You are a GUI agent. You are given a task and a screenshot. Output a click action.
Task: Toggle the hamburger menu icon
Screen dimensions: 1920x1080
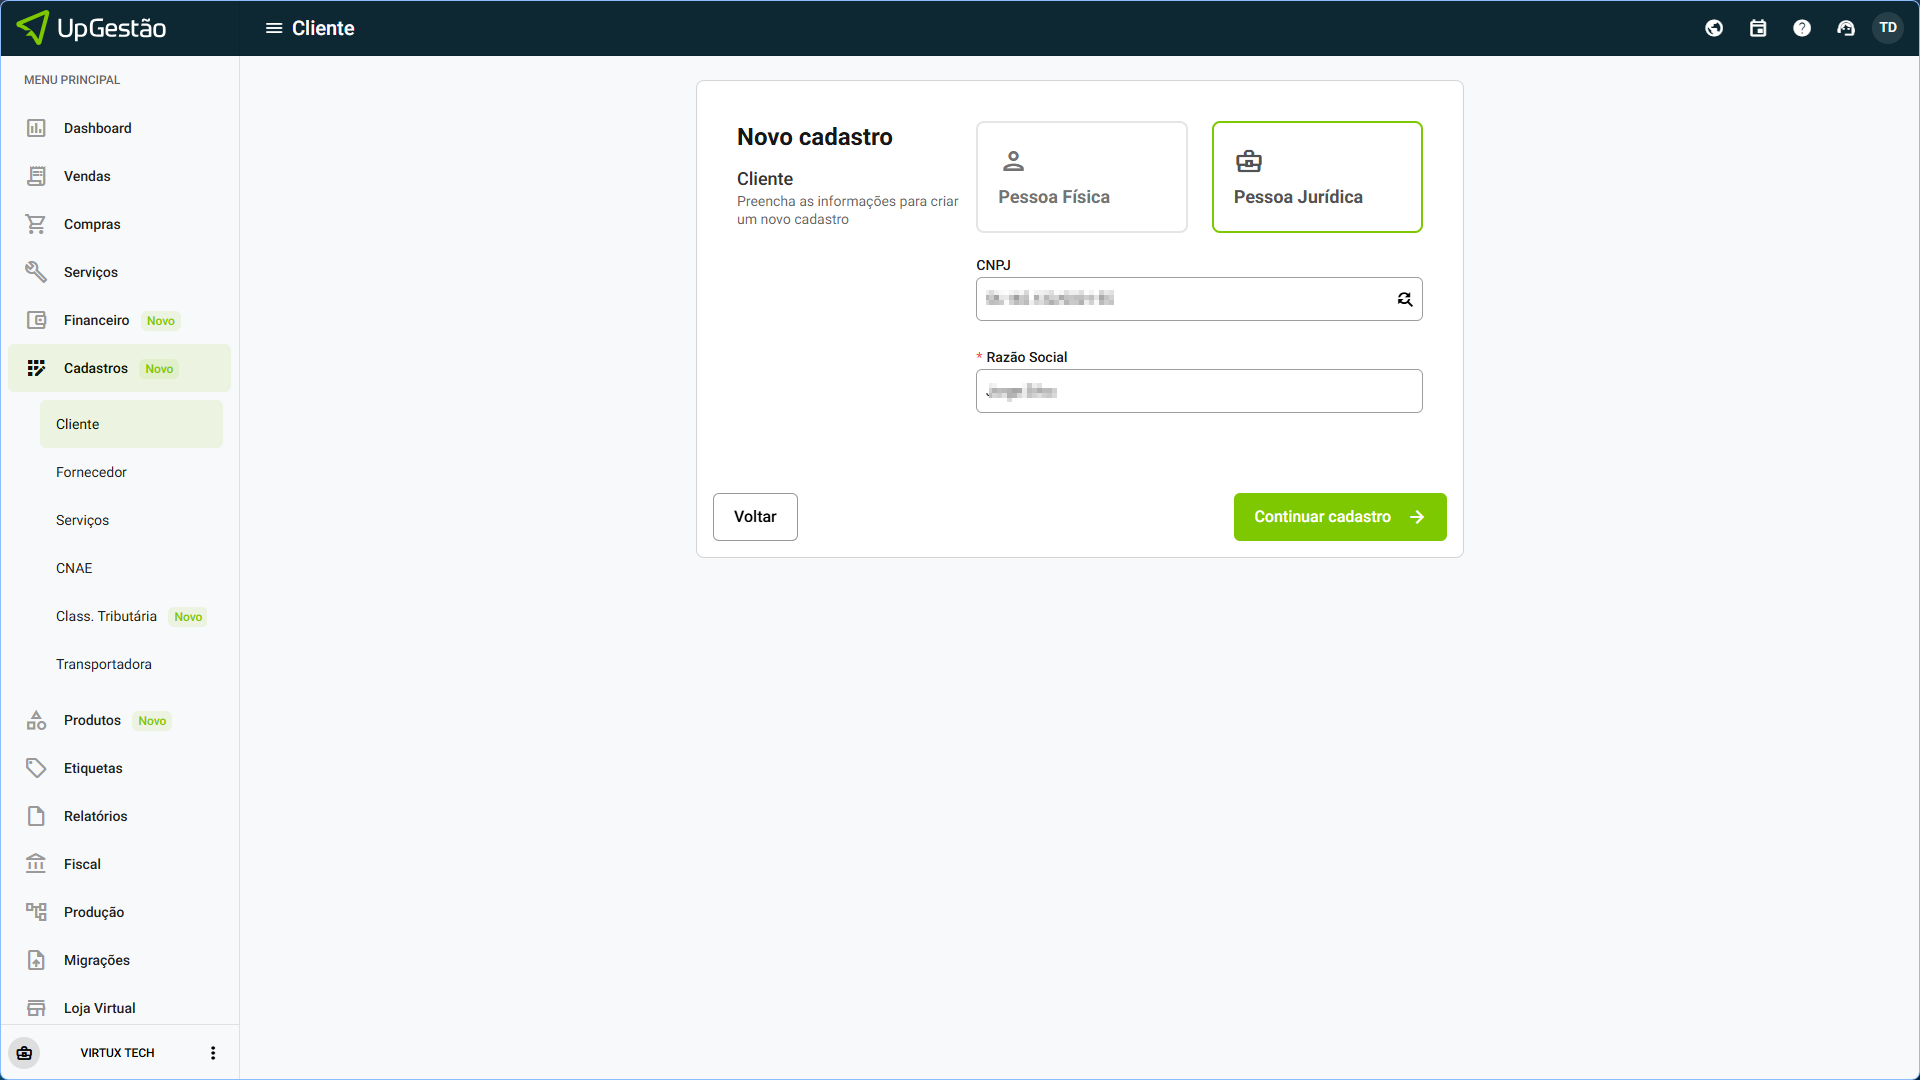(x=273, y=28)
